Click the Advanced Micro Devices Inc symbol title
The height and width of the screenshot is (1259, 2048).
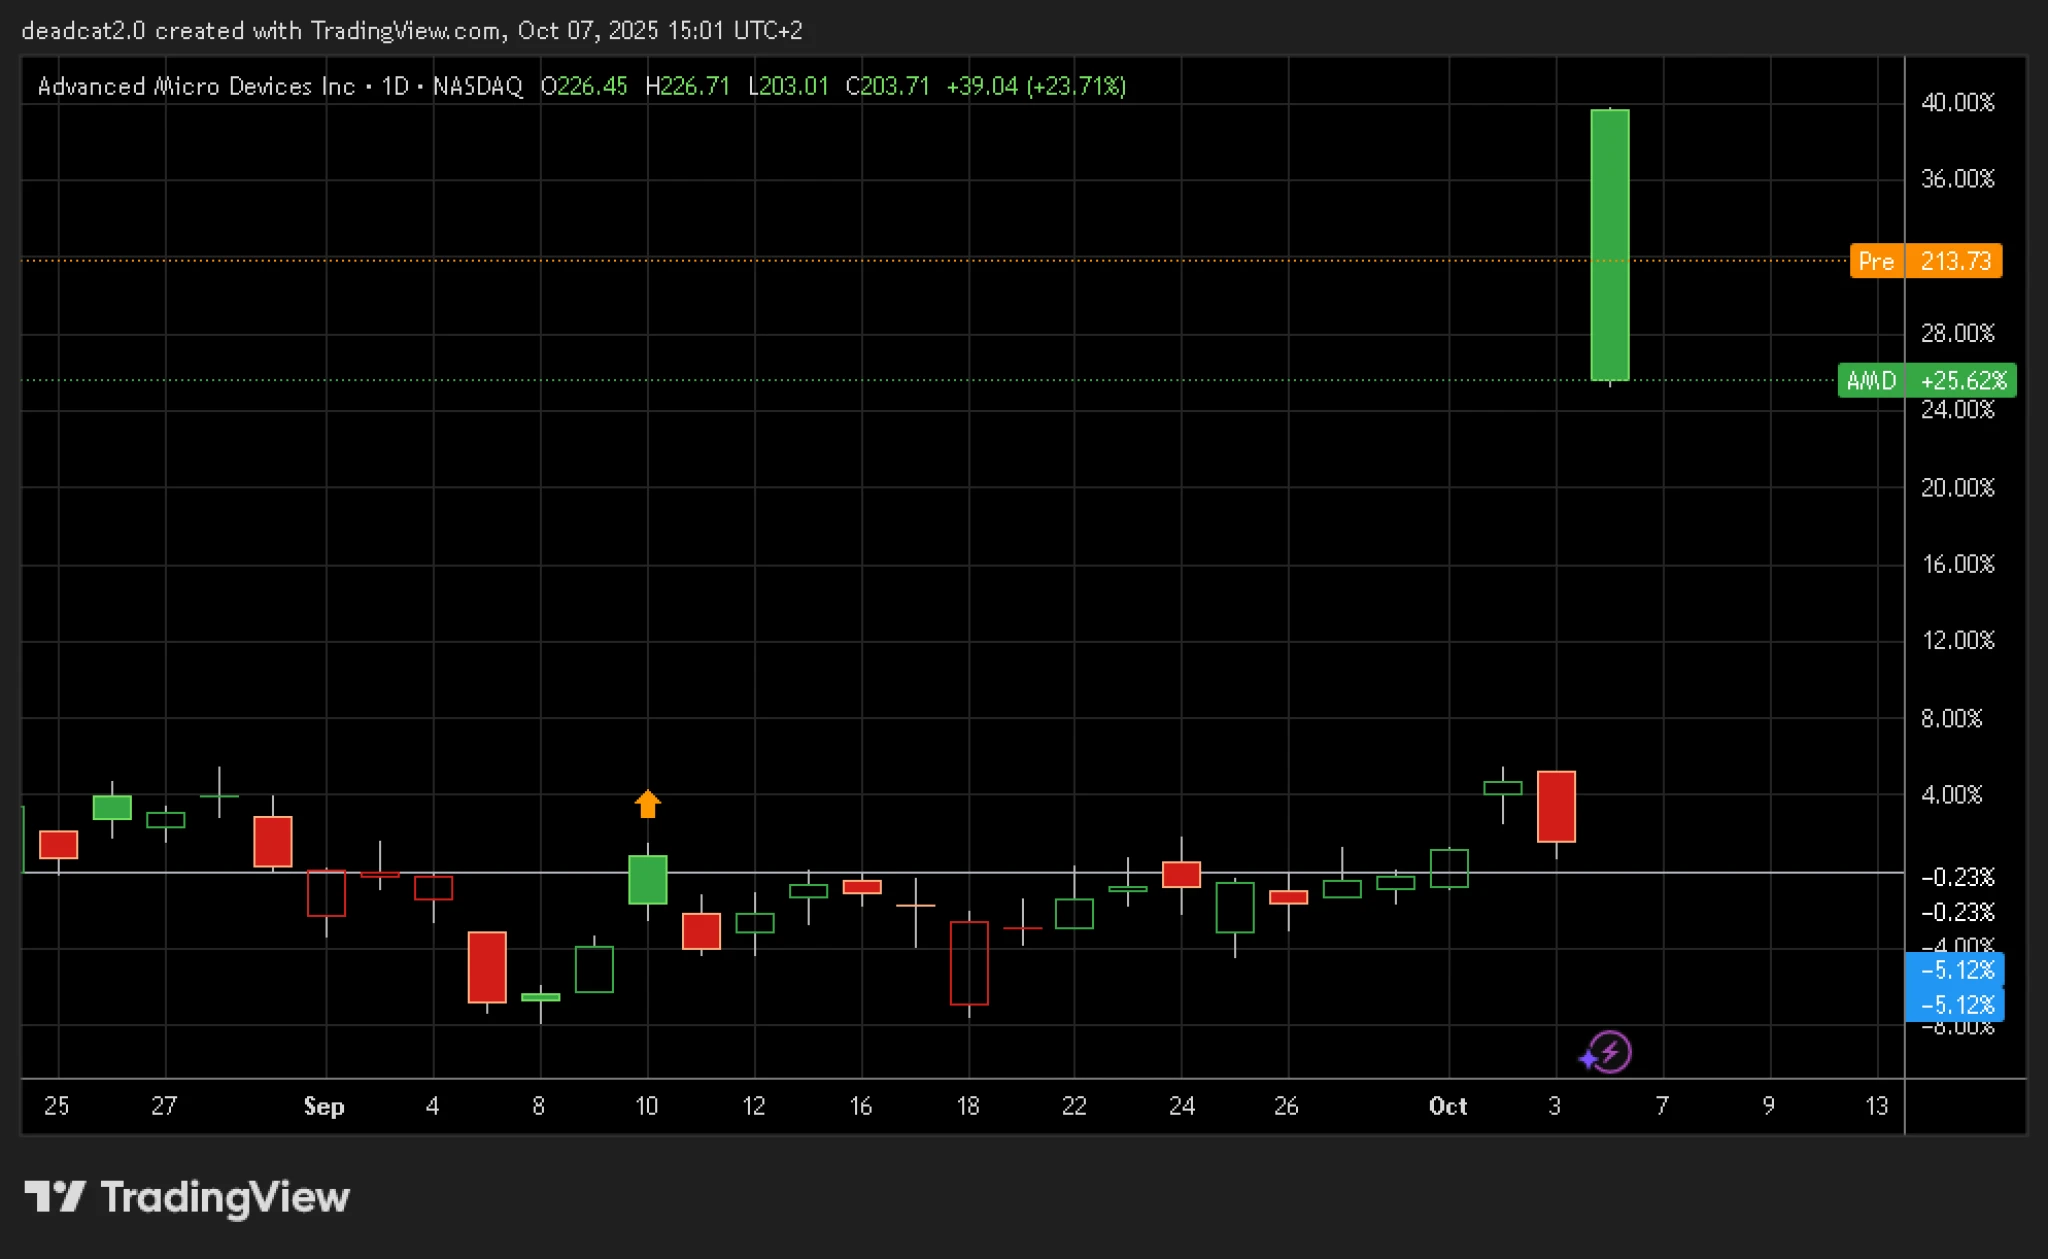pyautogui.click(x=196, y=87)
